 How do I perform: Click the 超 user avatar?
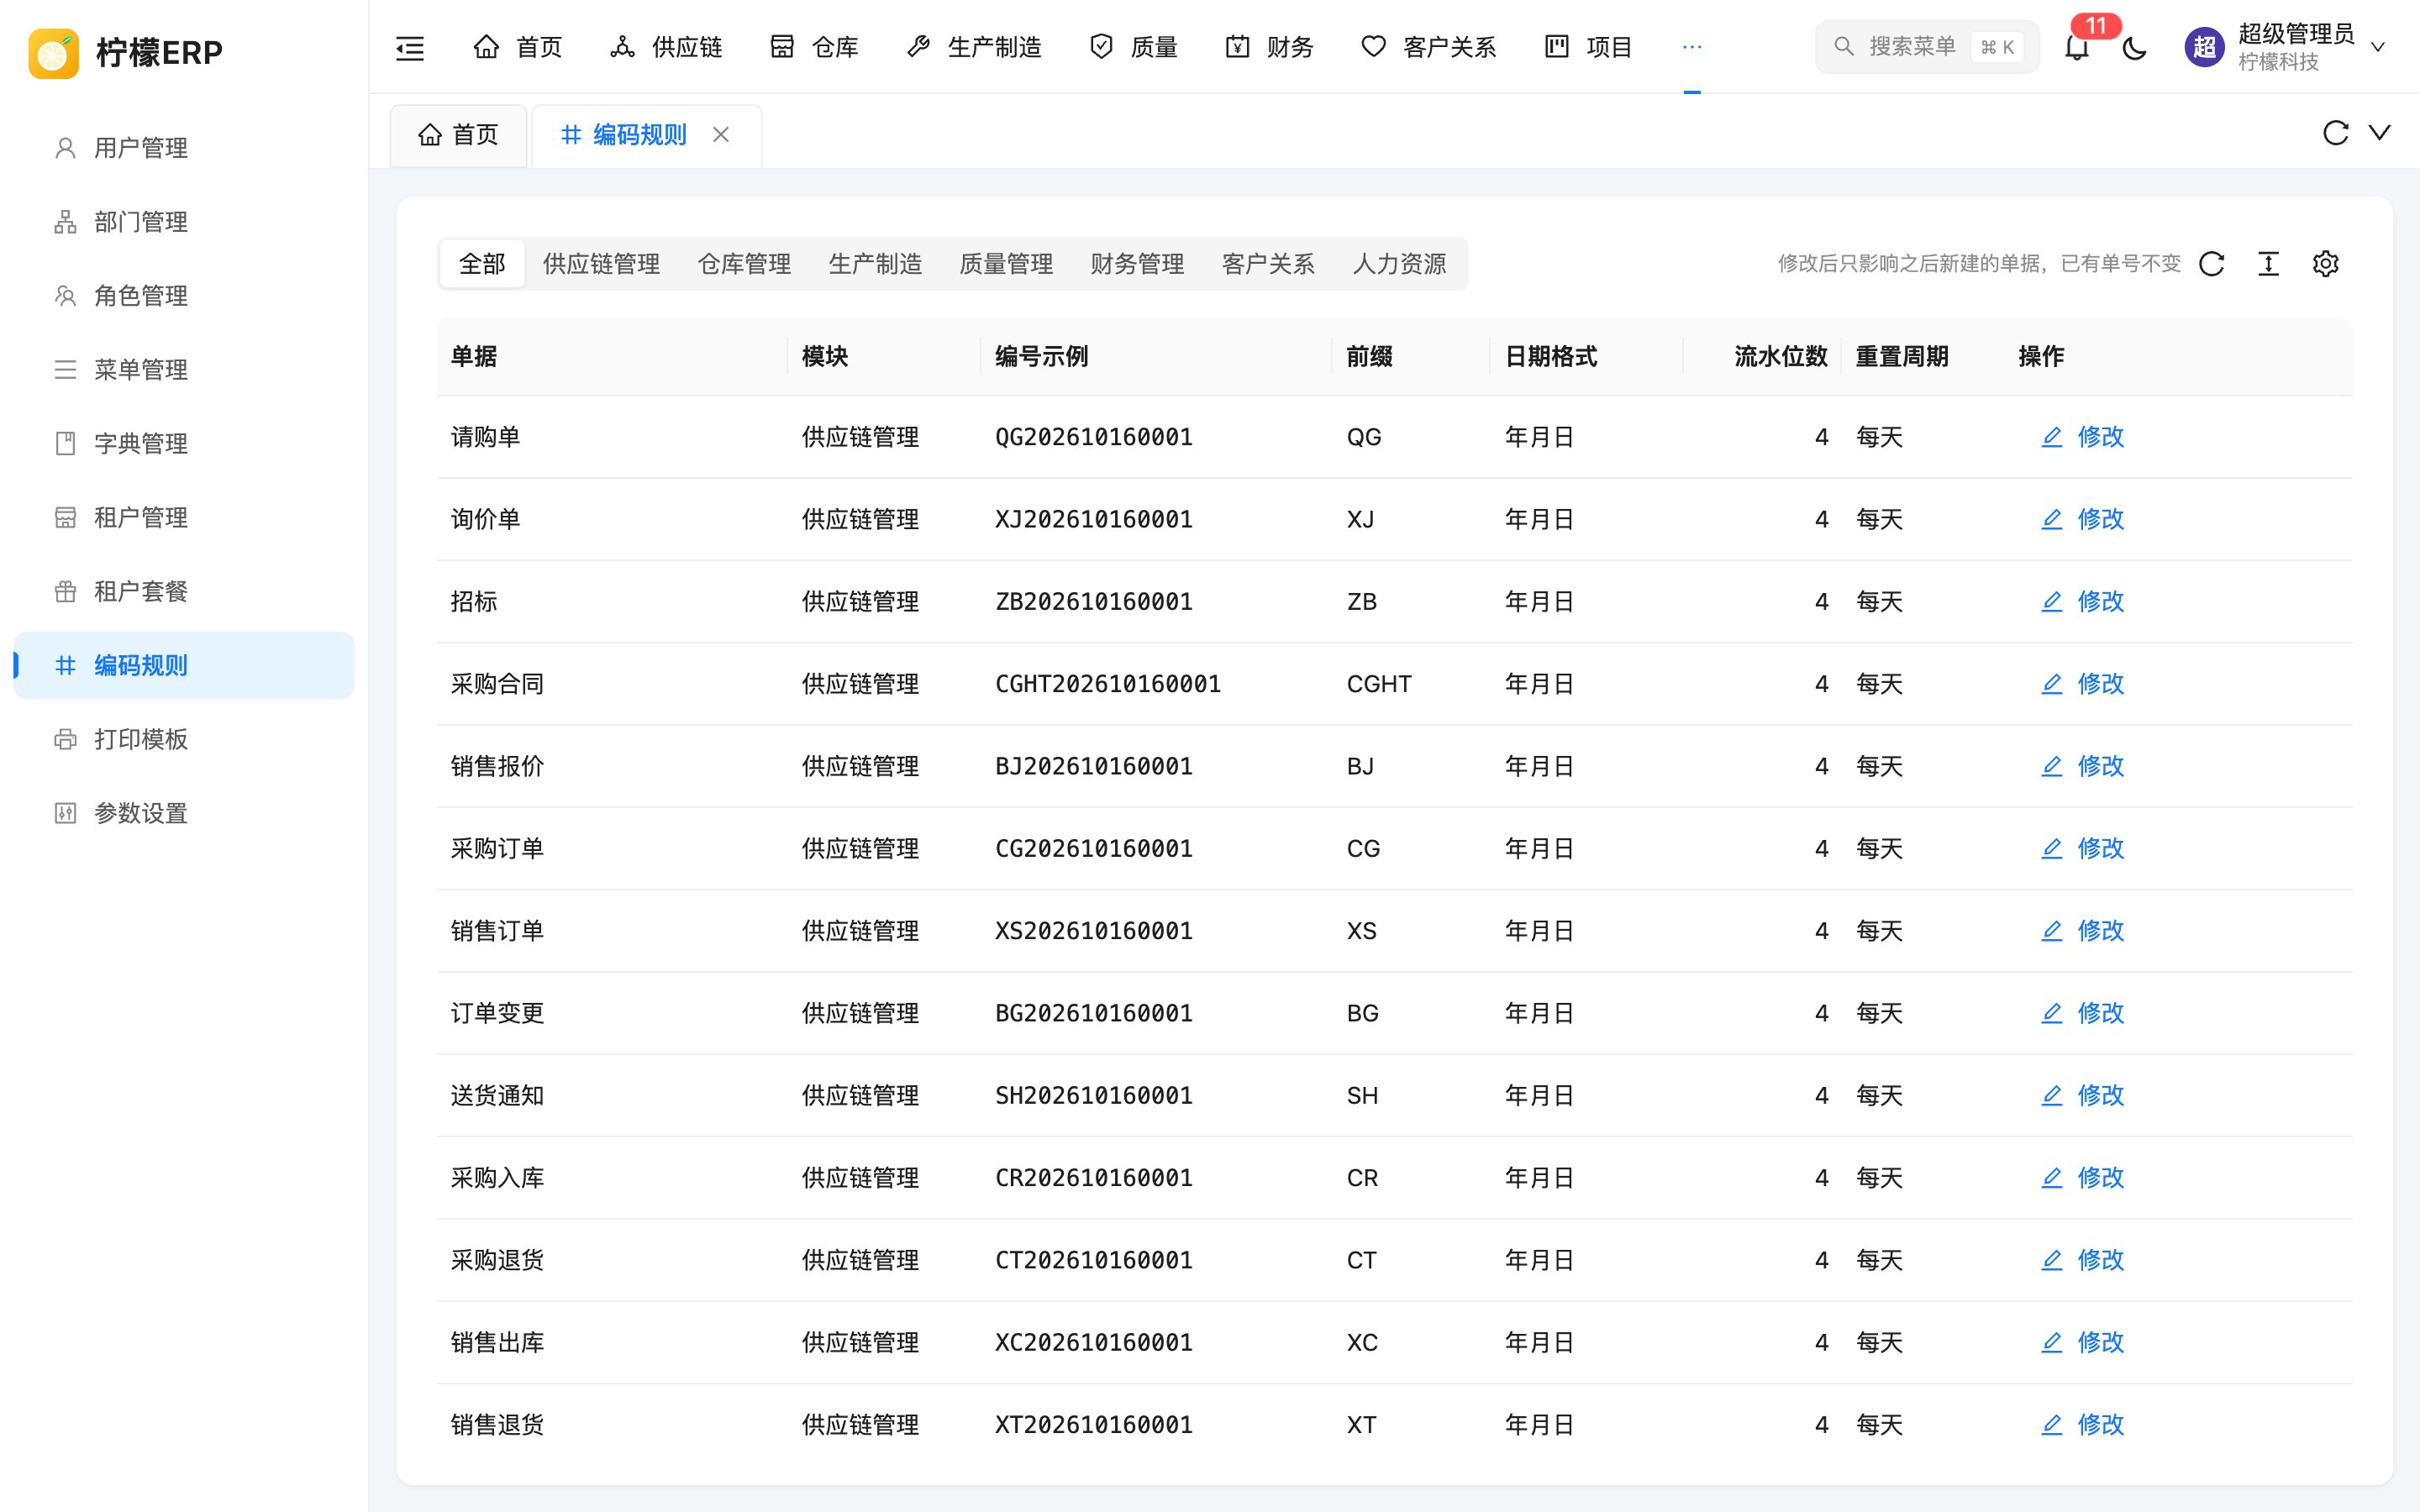(x=2204, y=47)
